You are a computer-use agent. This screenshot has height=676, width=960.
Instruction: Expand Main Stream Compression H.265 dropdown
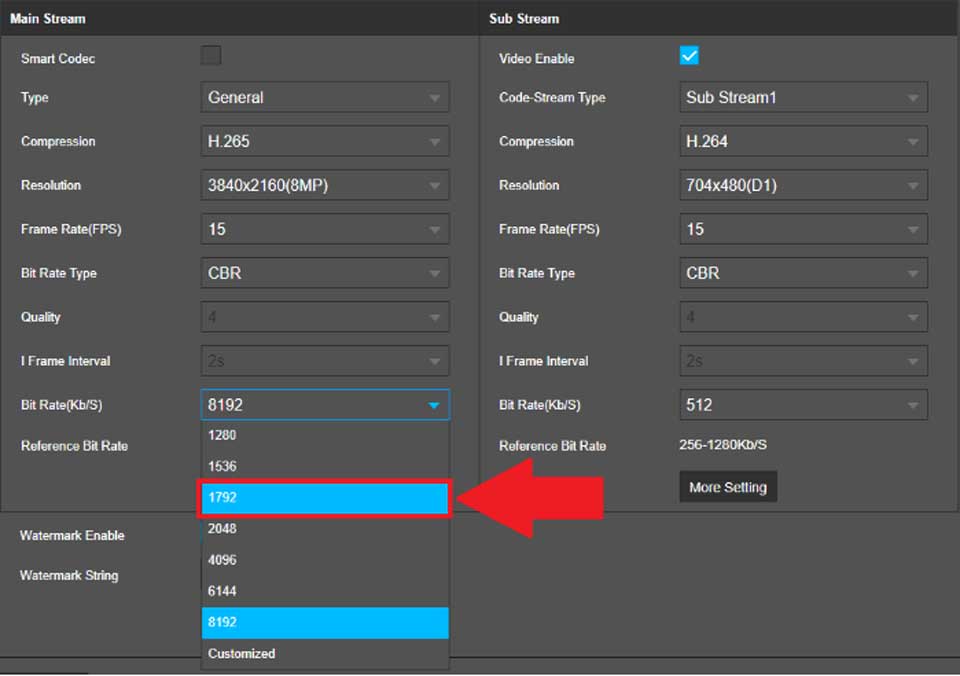point(325,142)
